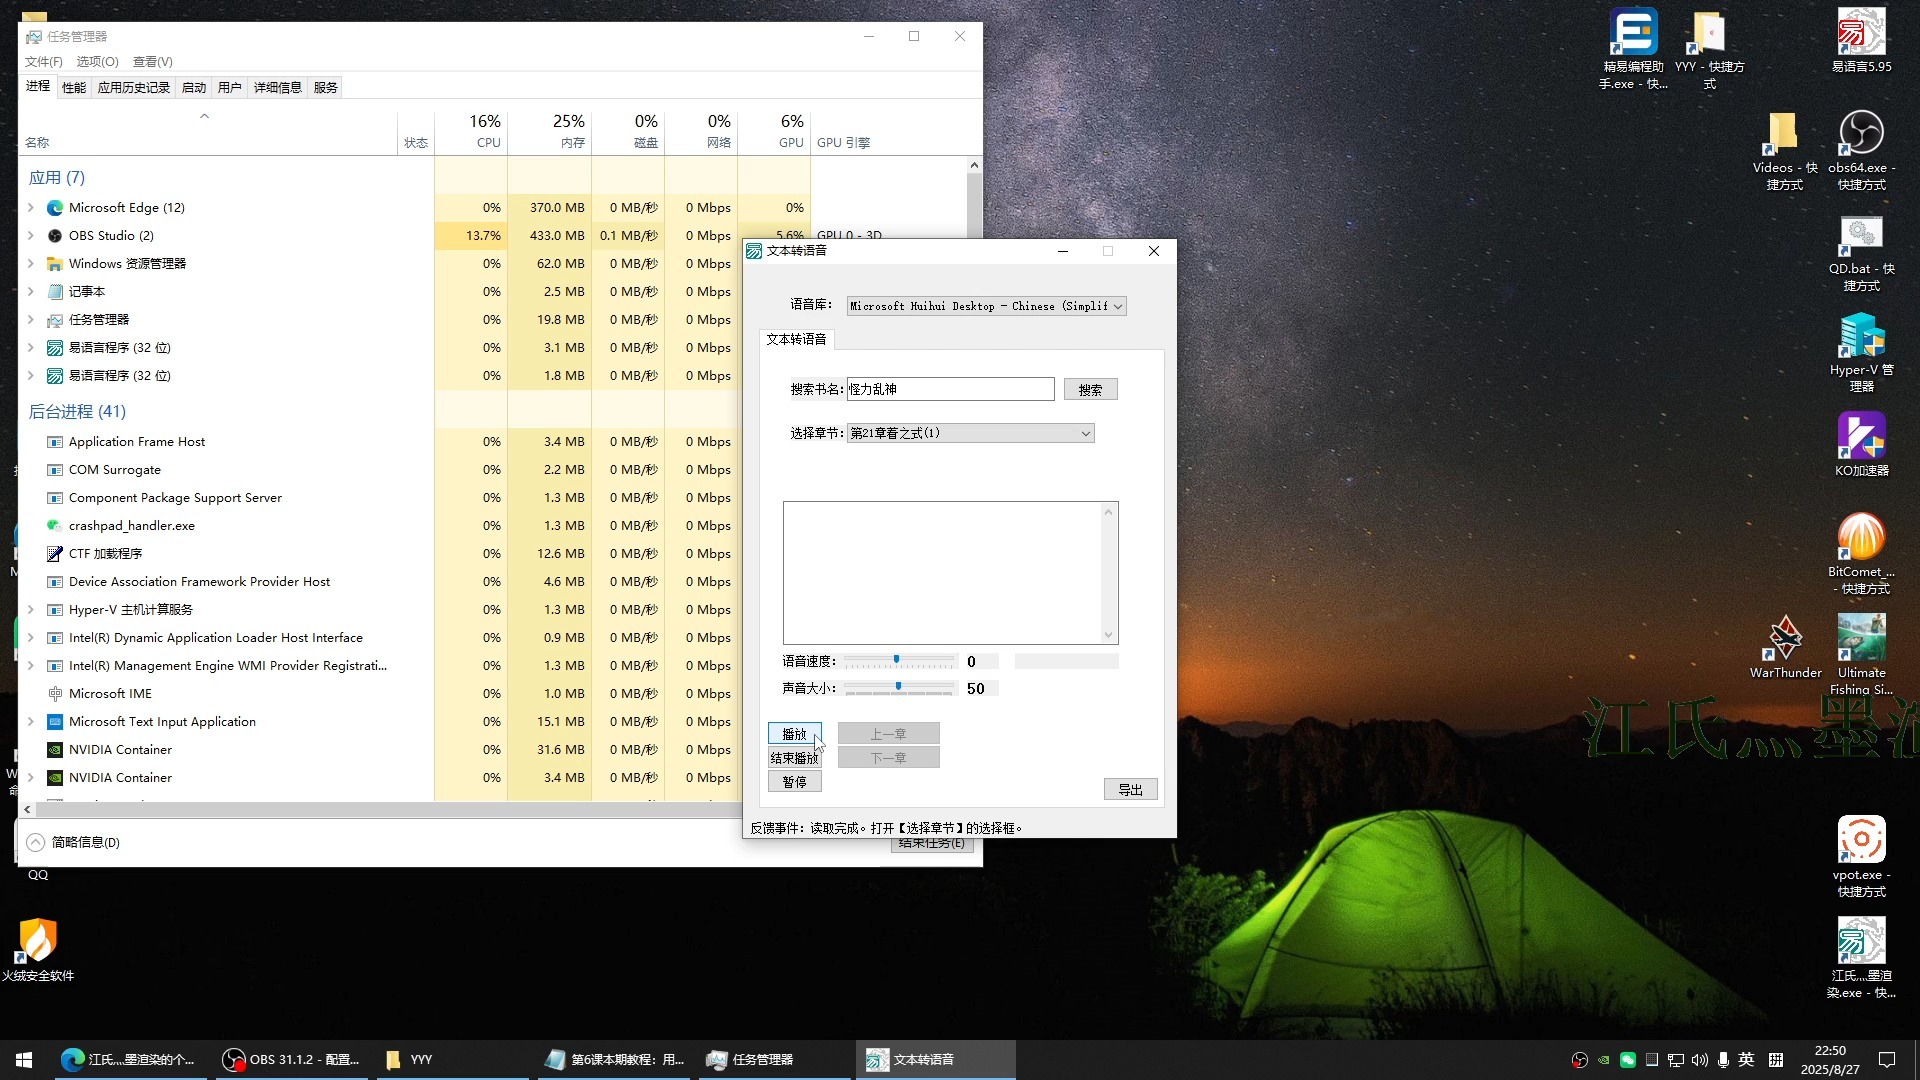This screenshot has width=1920, height=1080.
Task: Click 语音速度 slider thumb
Action: 896,660
